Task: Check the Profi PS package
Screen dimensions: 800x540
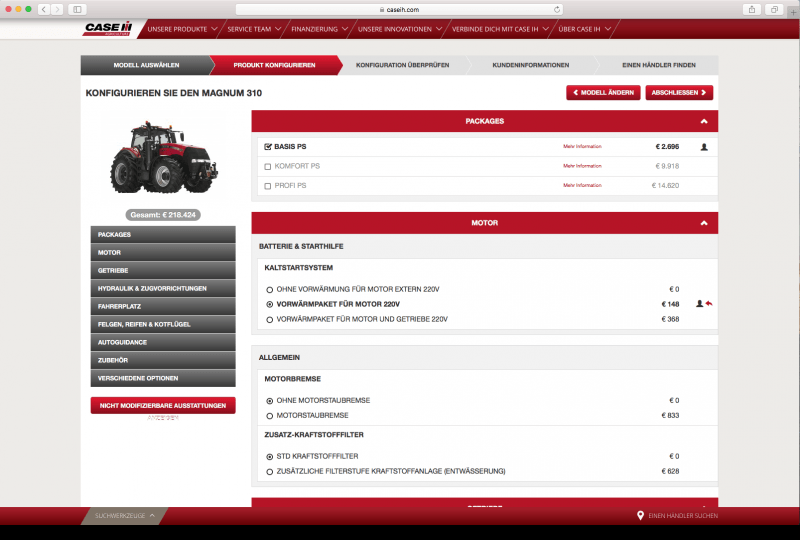Action: pos(267,186)
